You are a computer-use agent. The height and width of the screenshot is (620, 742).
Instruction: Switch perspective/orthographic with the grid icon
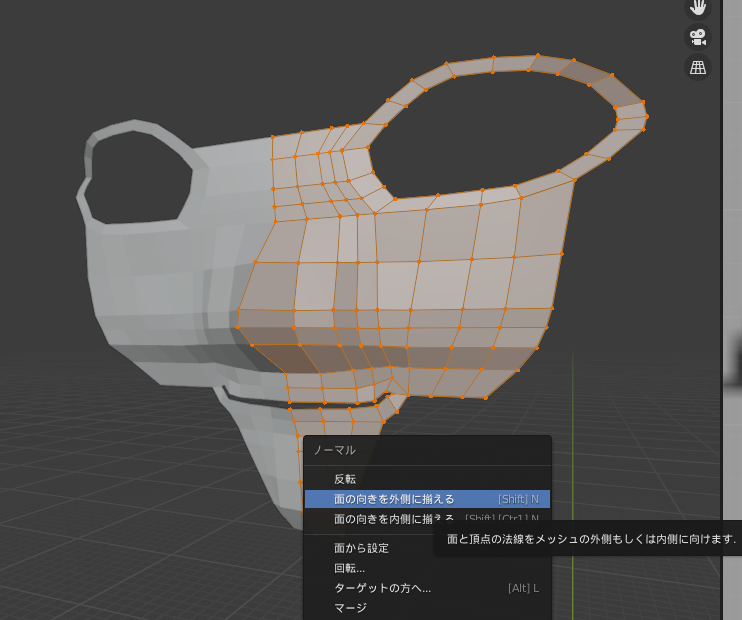698,67
